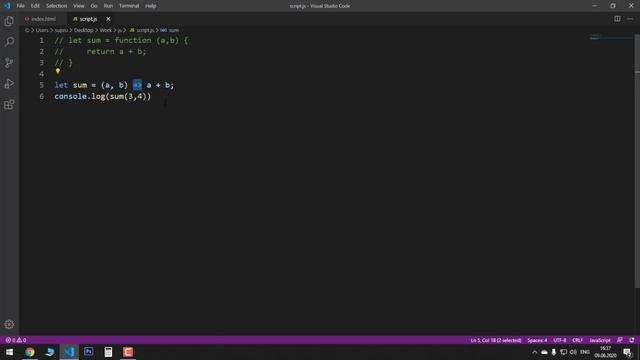Click the VS Code logo in title bar

click(7, 6)
